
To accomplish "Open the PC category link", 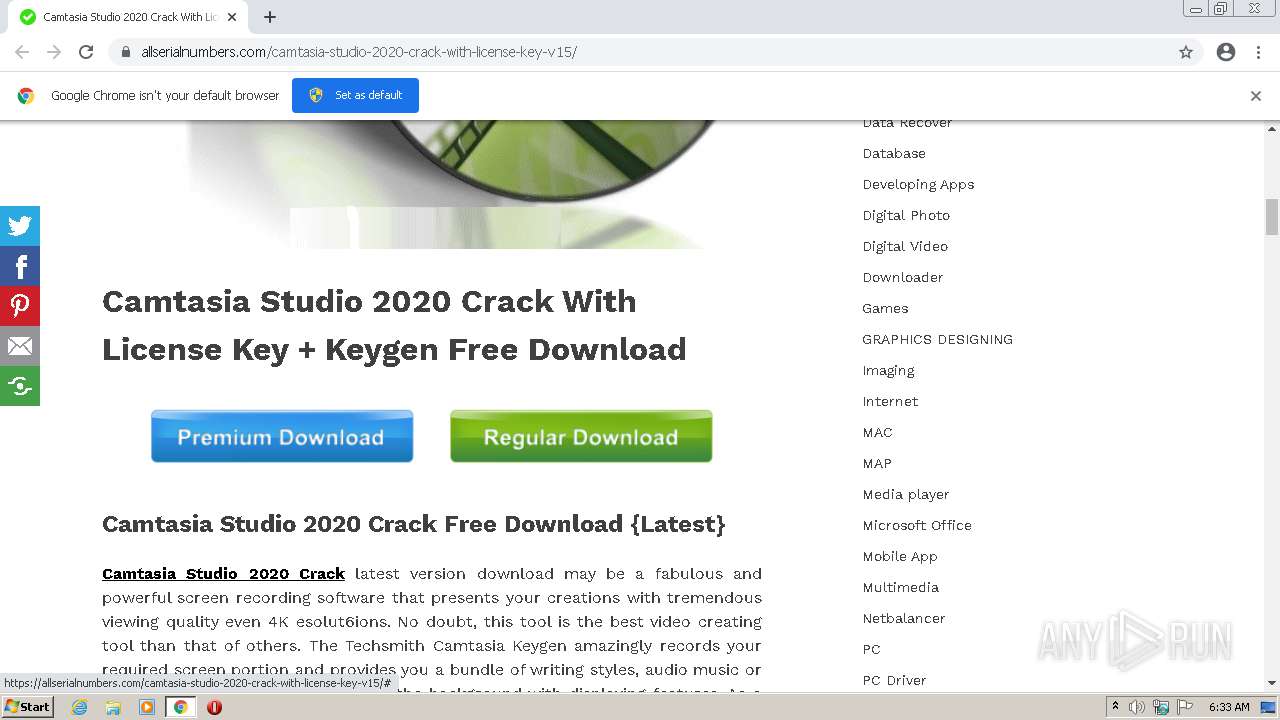I will tap(871, 649).
